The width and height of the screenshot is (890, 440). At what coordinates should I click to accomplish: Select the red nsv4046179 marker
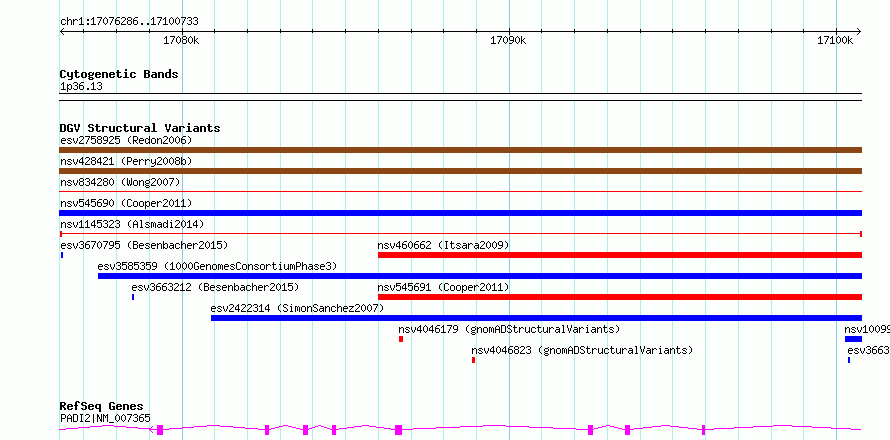401,339
